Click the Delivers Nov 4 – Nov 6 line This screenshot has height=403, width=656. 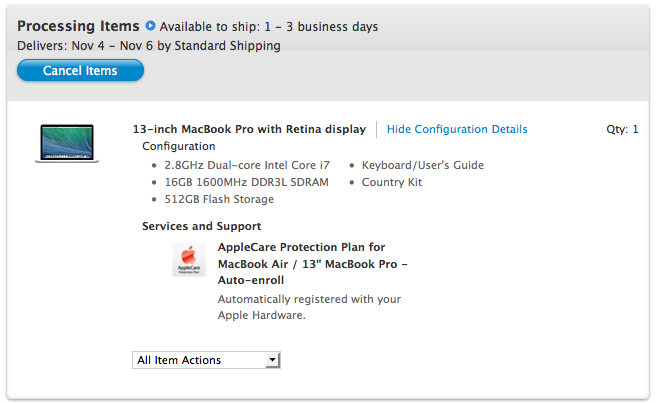(149, 45)
